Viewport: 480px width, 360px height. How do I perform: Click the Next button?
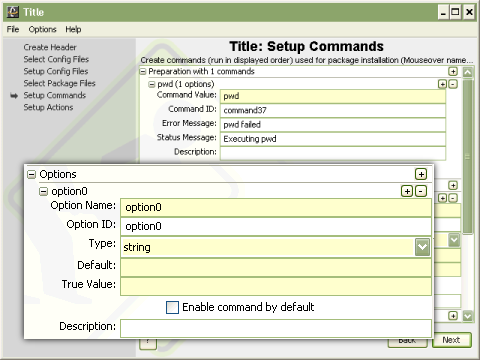452,340
